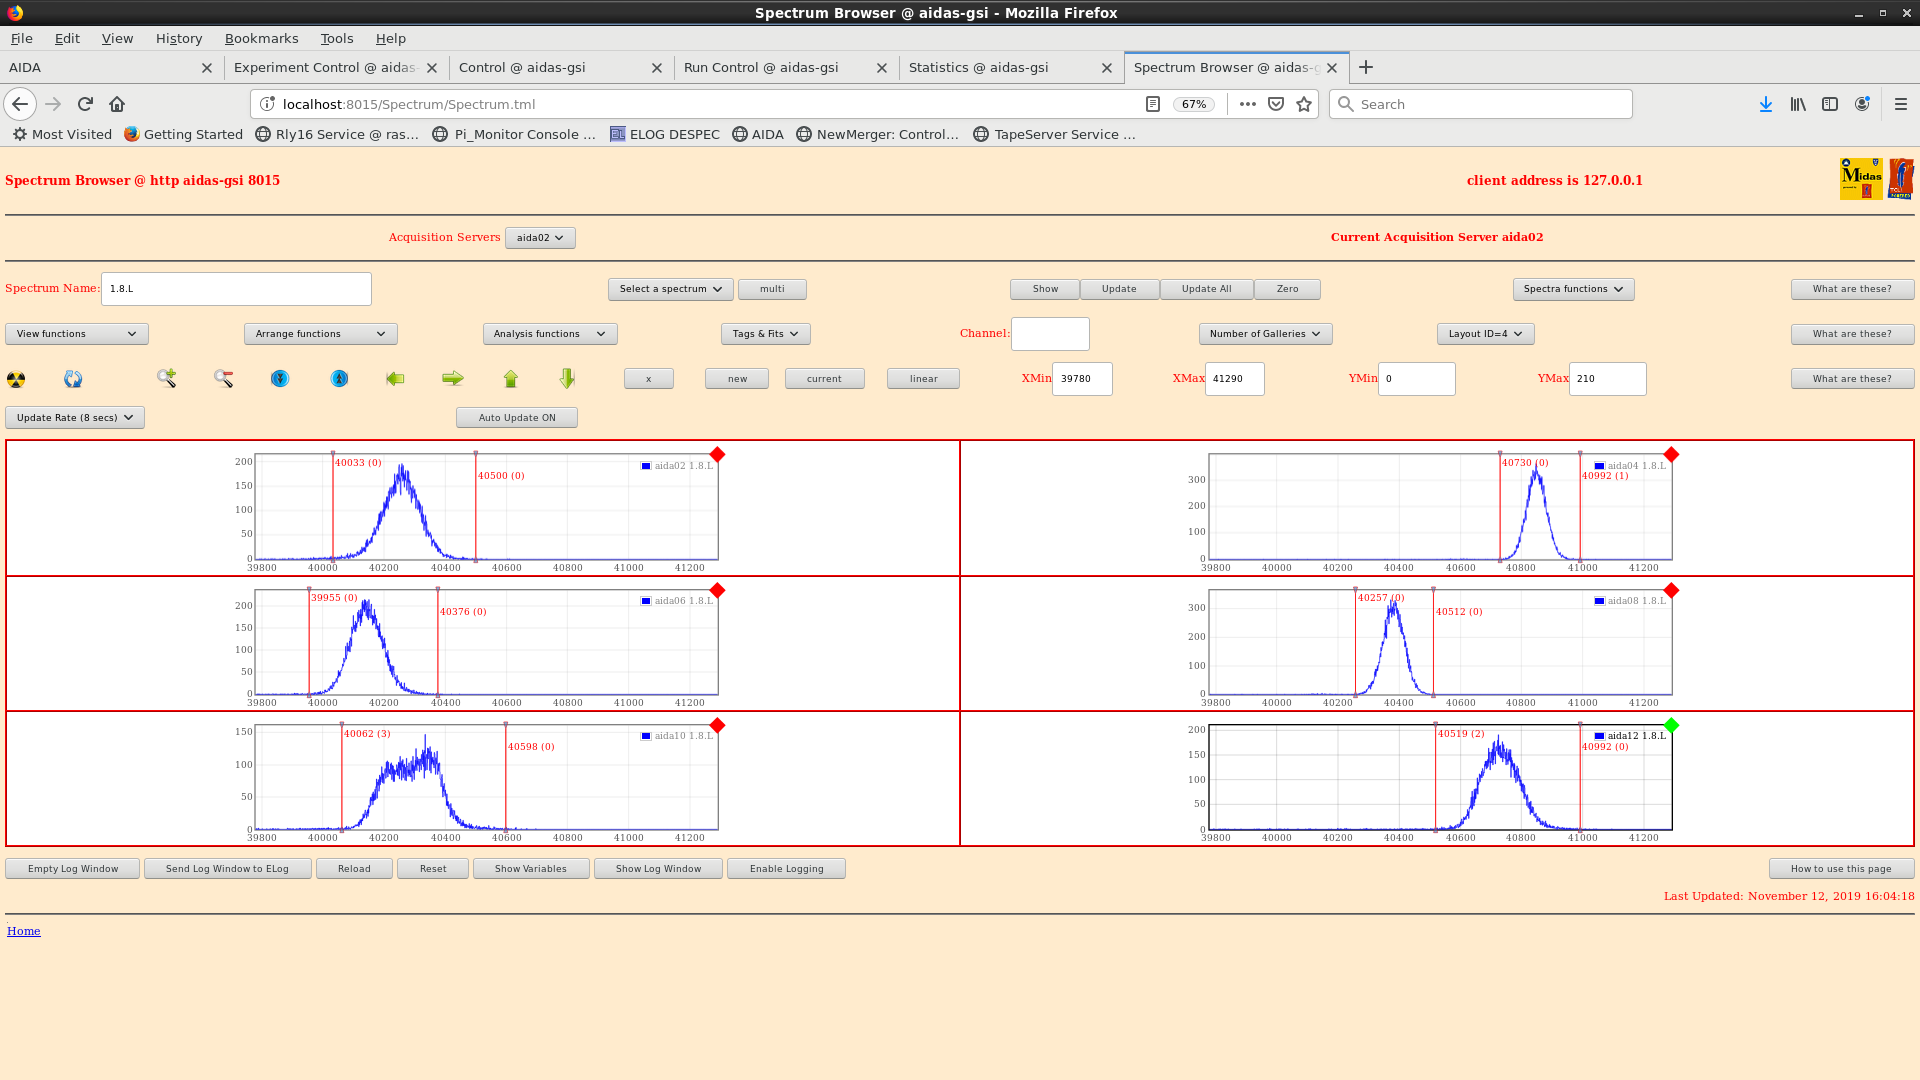
Task: Click the blue legend swatch for aida02 1.8.L
Action: [646, 466]
